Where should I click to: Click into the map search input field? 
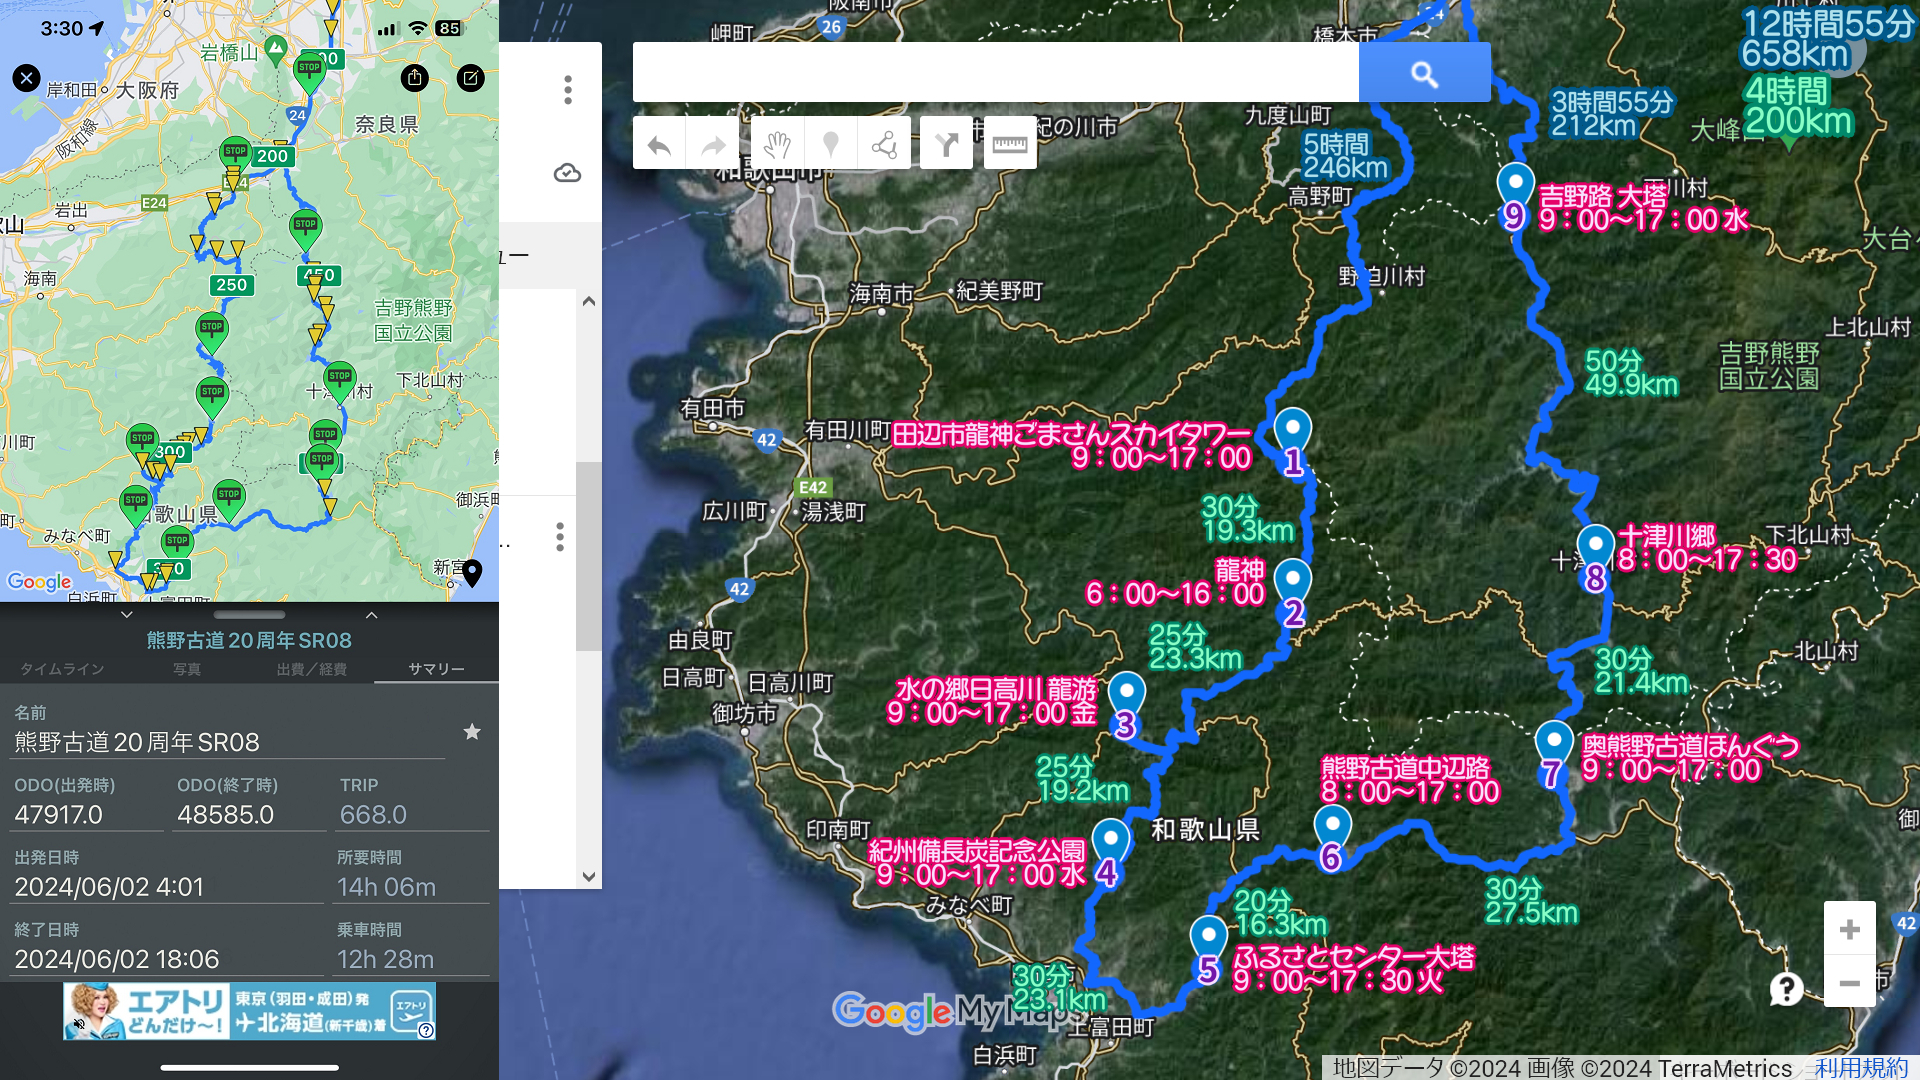[x=995, y=73]
